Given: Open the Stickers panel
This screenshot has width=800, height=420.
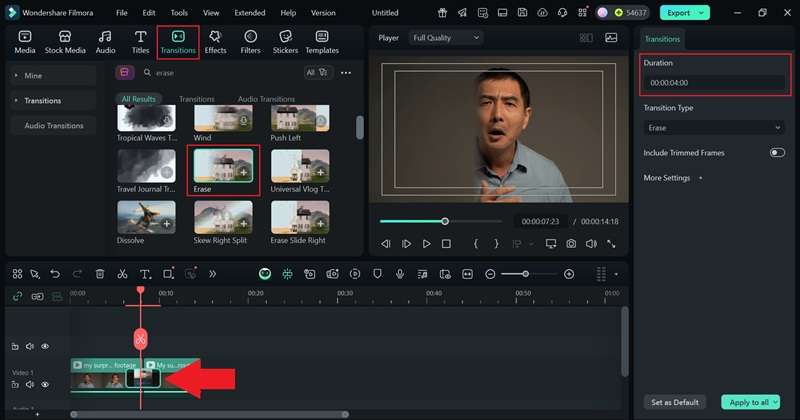Looking at the screenshot, I should [285, 41].
